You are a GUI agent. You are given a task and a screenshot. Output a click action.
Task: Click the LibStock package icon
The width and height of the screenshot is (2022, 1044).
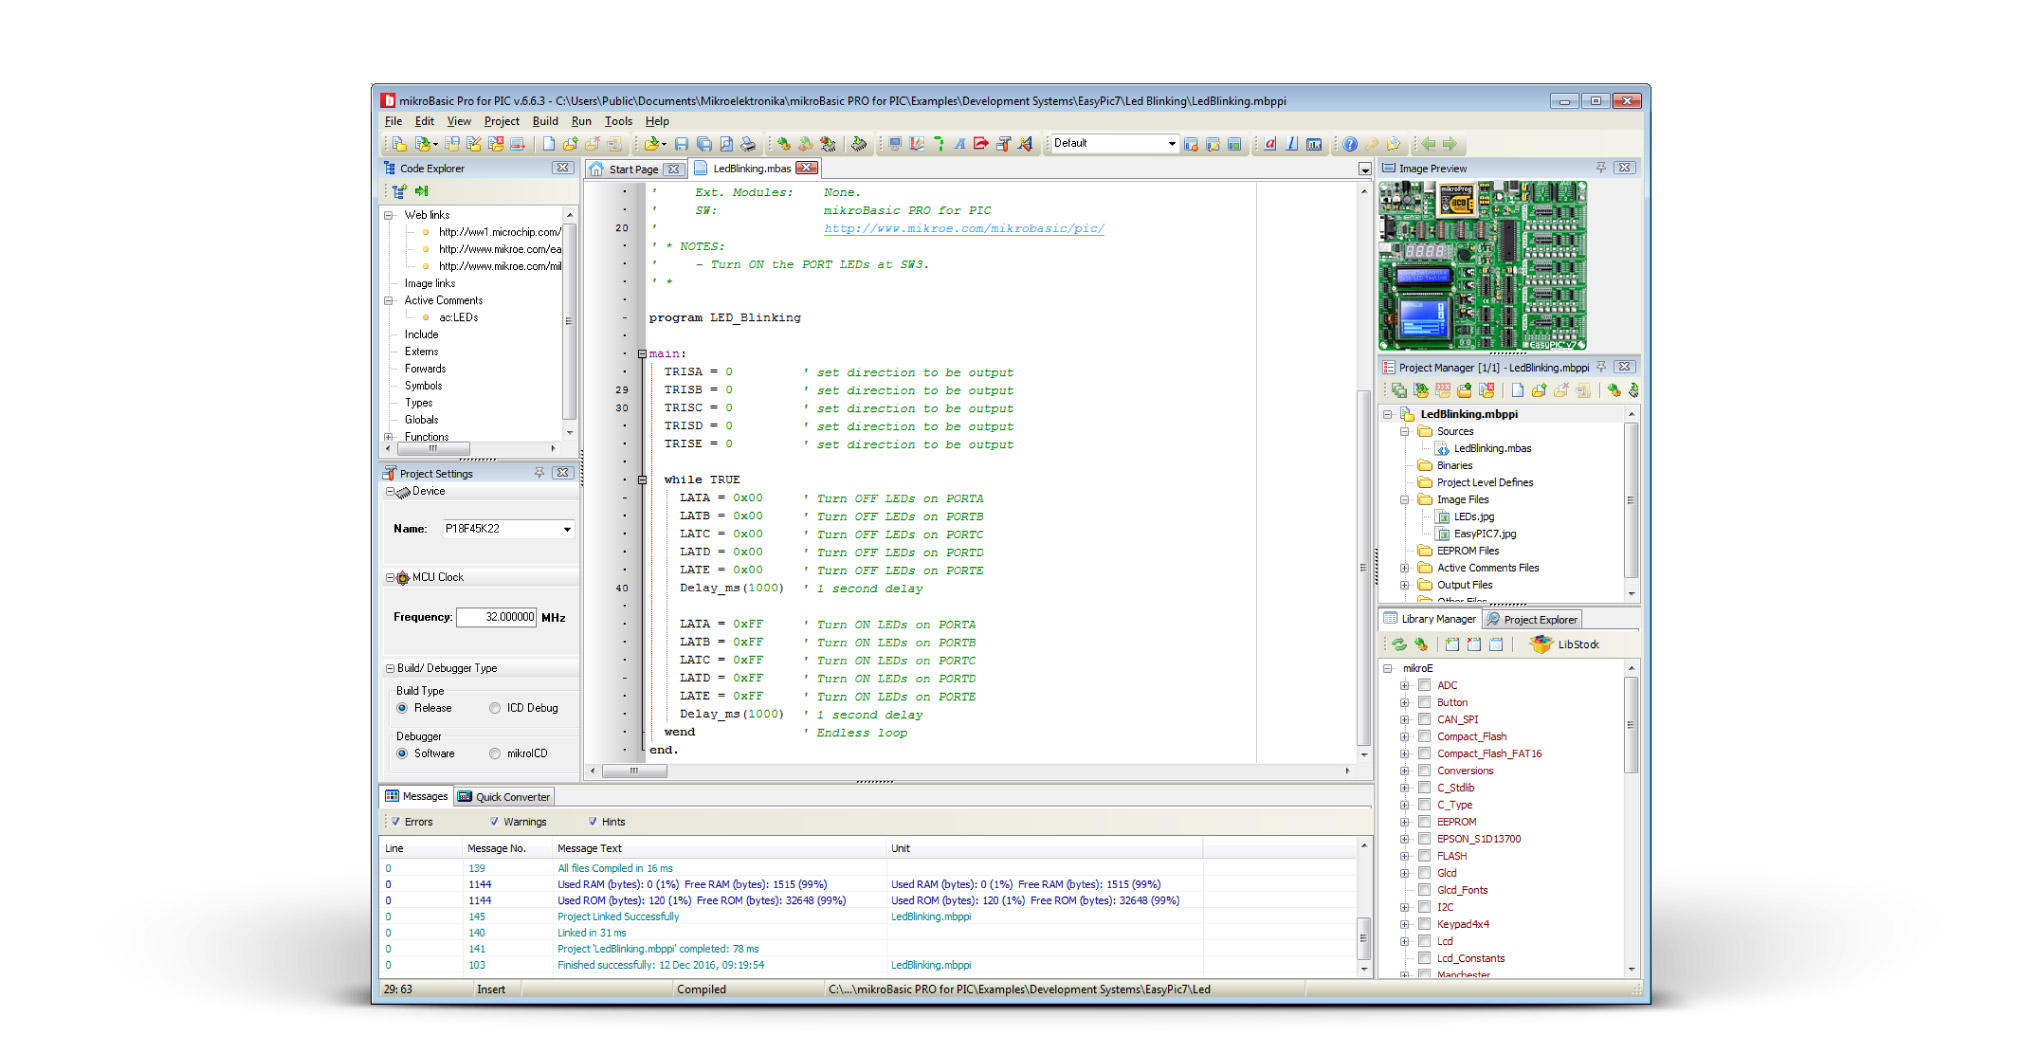(1541, 645)
